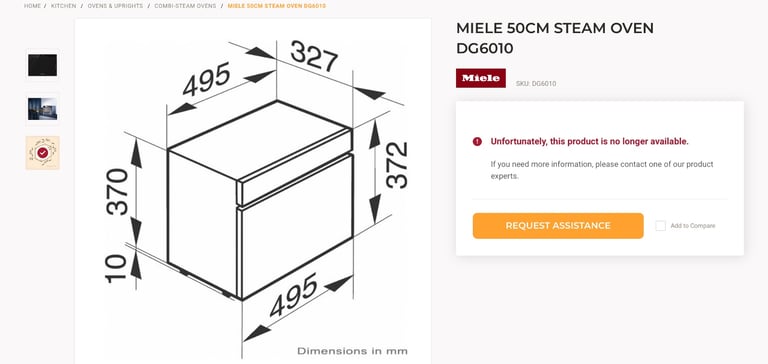Click the Miele 50cm Steam Oven title
The width and height of the screenshot is (768, 364).
click(554, 38)
